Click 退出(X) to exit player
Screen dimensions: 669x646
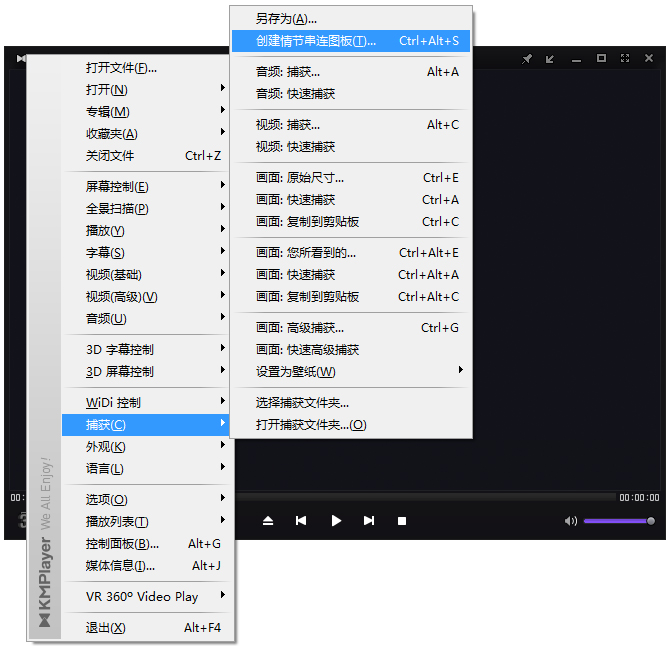(x=145, y=628)
